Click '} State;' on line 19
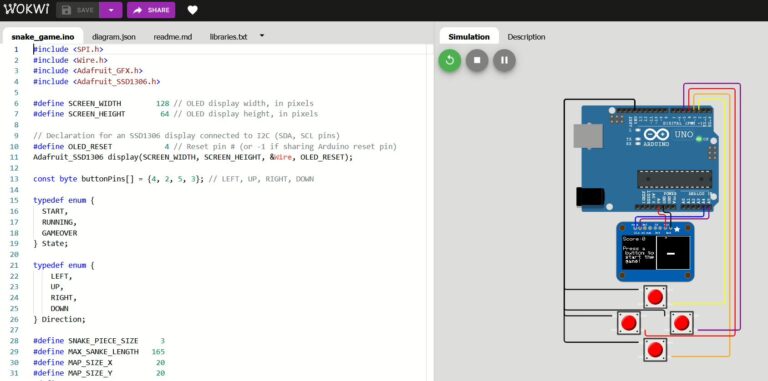Screen dimensions: 768x381 (x=51, y=243)
